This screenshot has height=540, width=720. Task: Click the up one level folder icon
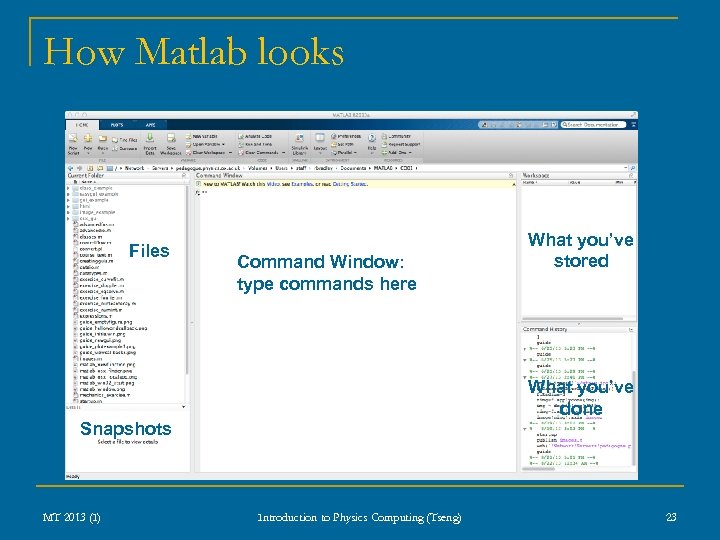90,168
